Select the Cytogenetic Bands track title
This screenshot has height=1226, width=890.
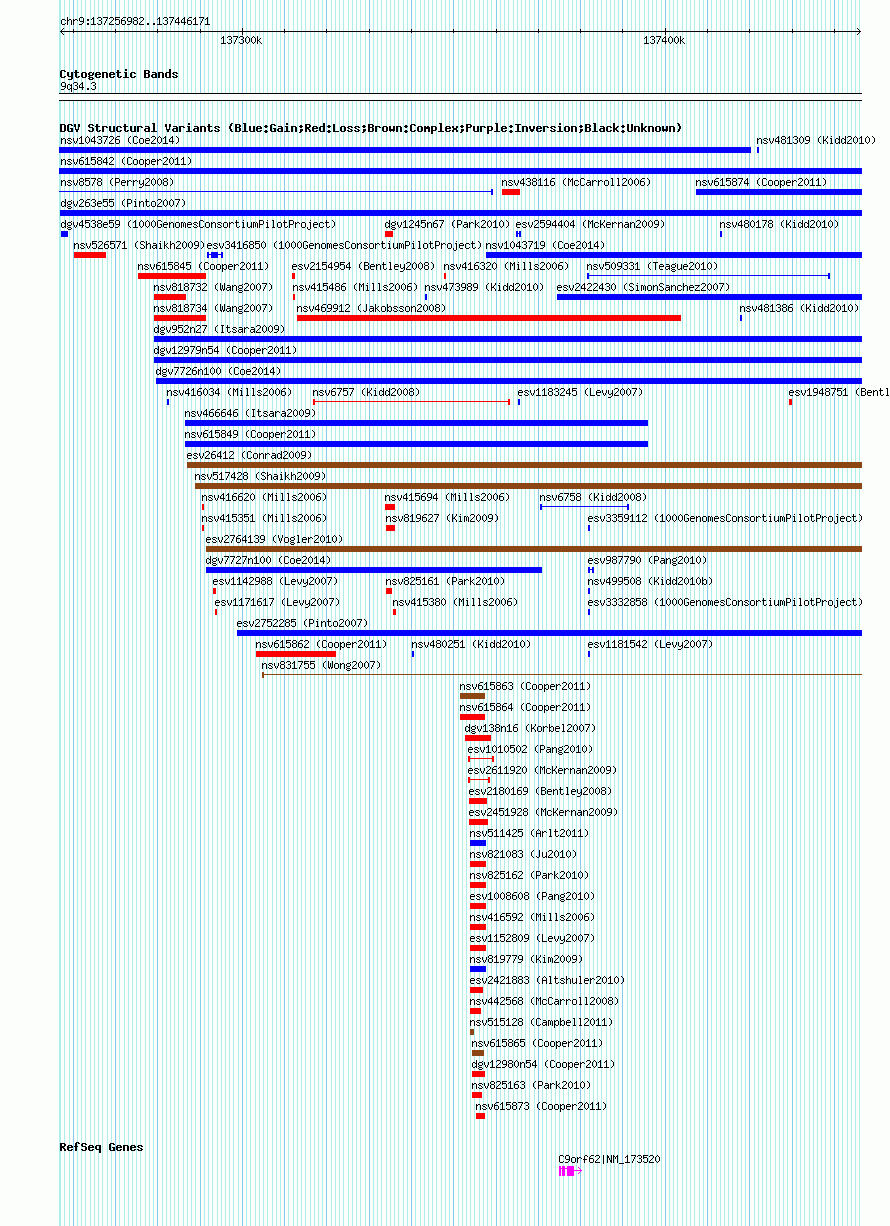pyautogui.click(x=119, y=74)
